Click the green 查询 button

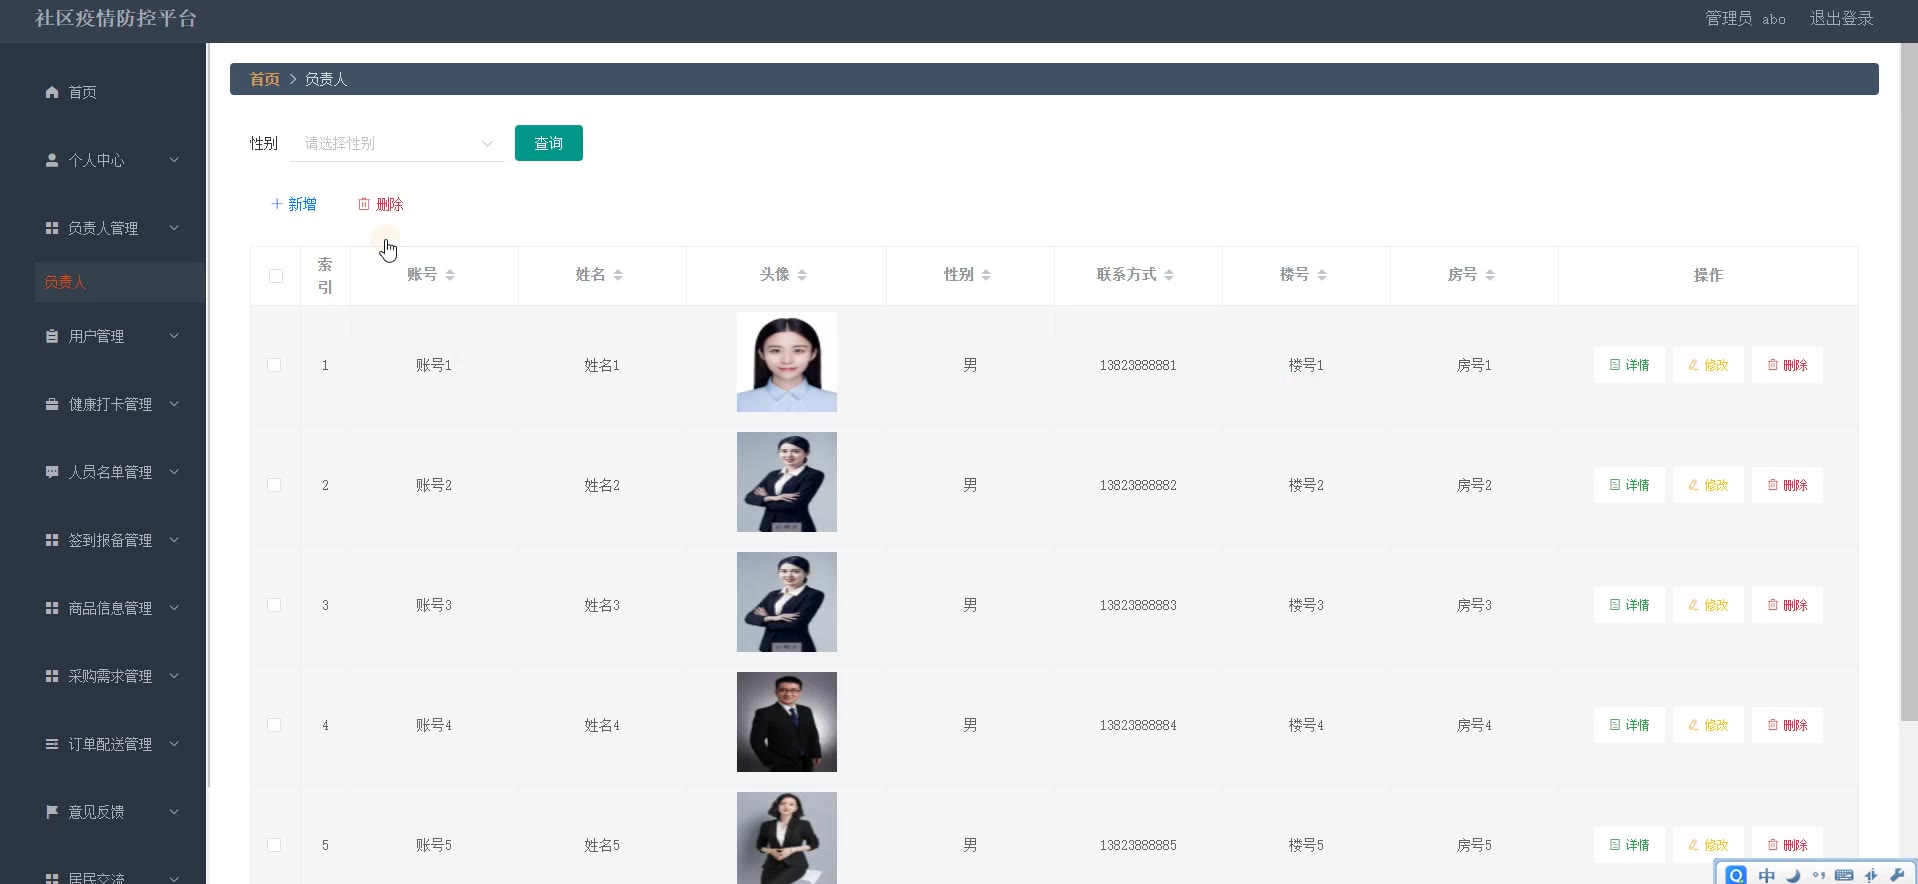[x=549, y=143]
